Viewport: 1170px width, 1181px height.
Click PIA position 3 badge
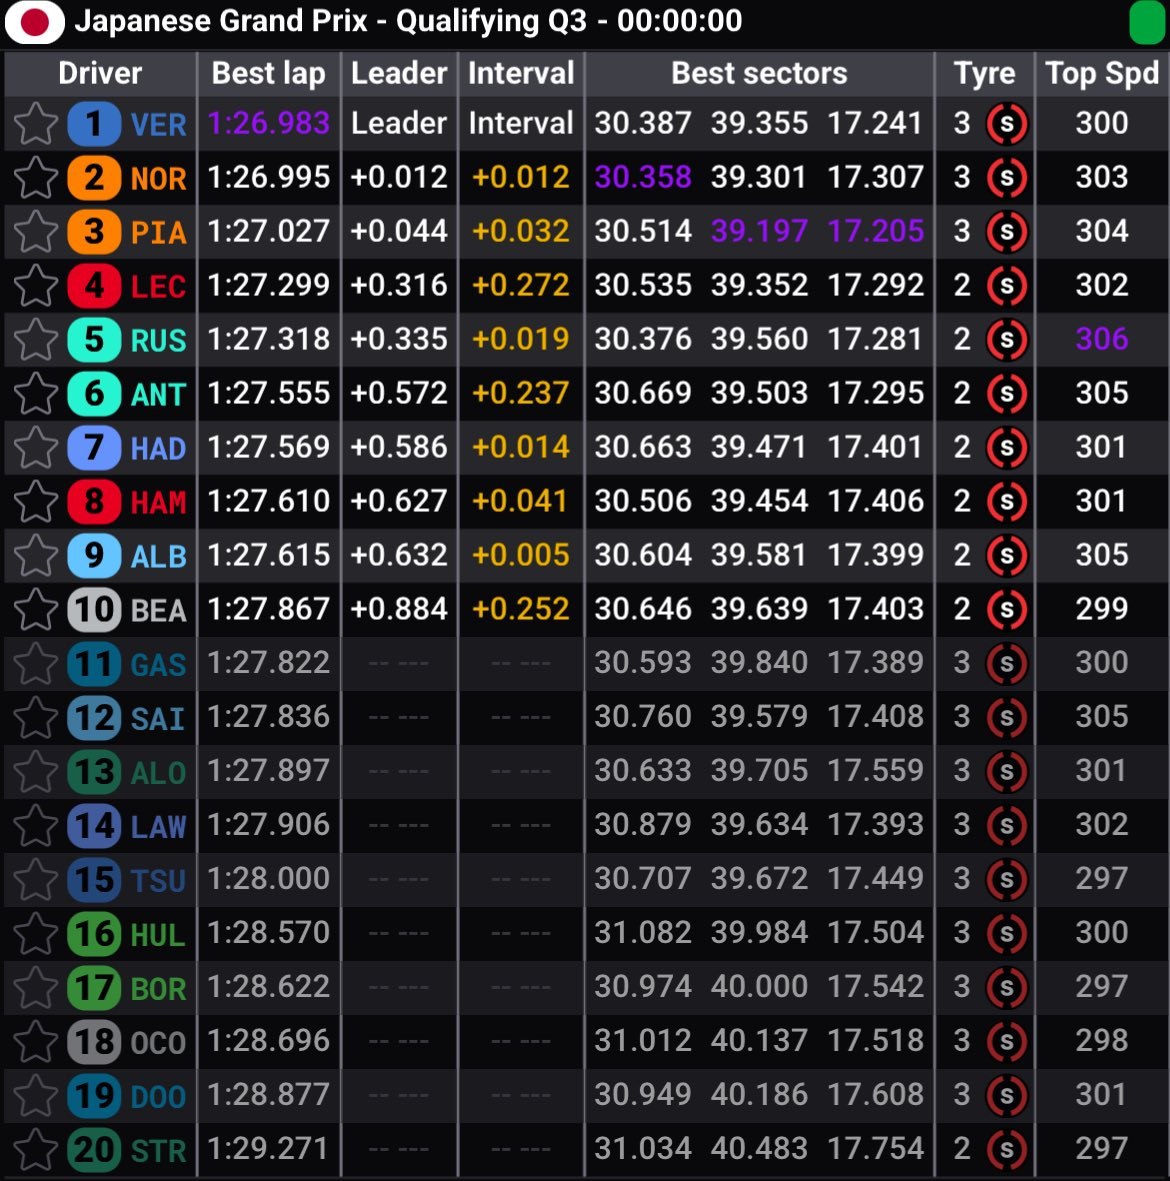click(94, 232)
